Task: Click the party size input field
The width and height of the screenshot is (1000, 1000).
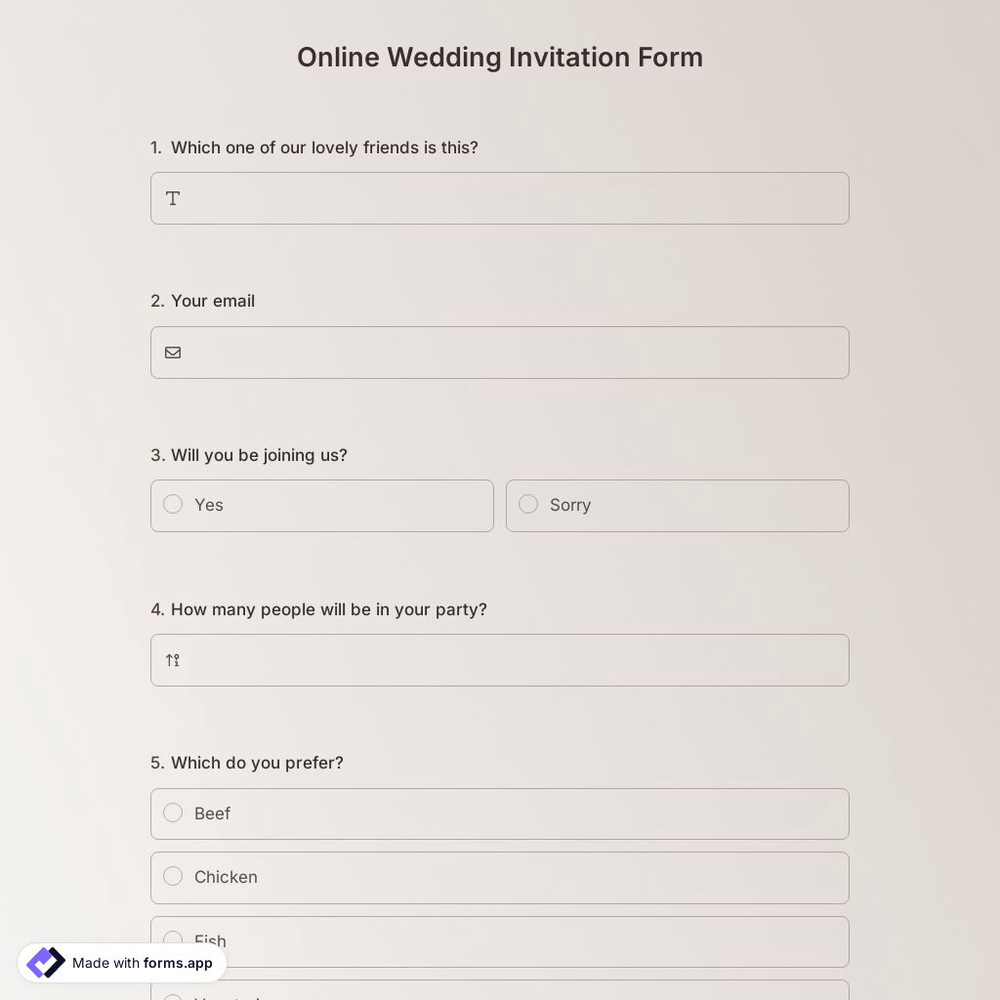Action: click(x=500, y=660)
